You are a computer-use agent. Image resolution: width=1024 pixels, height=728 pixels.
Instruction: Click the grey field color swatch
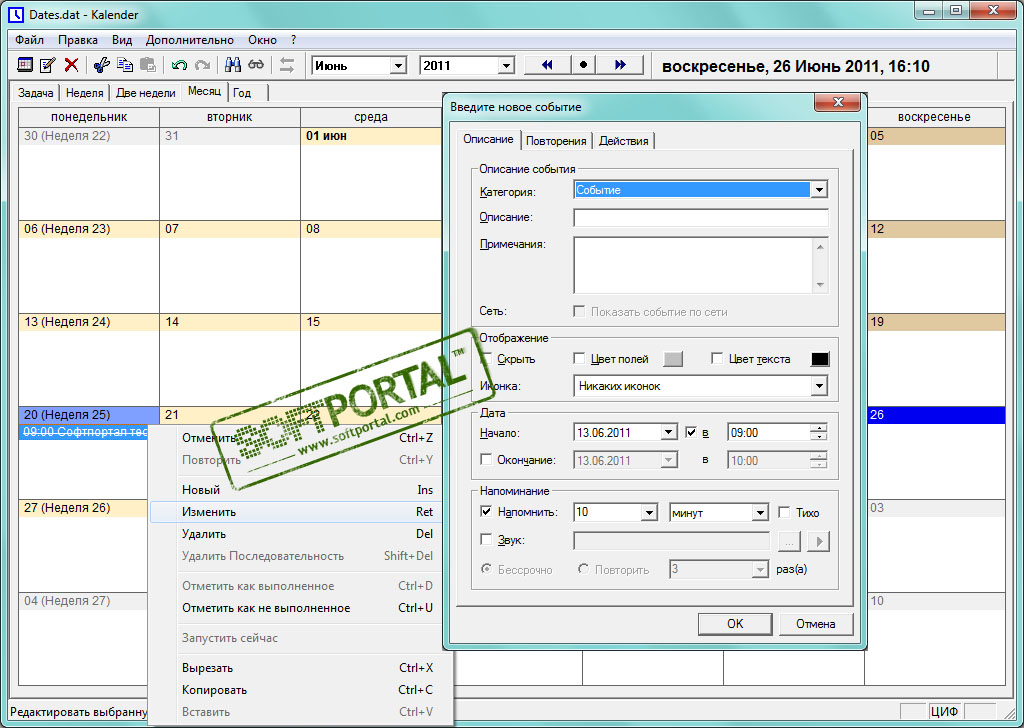pyautogui.click(x=673, y=359)
